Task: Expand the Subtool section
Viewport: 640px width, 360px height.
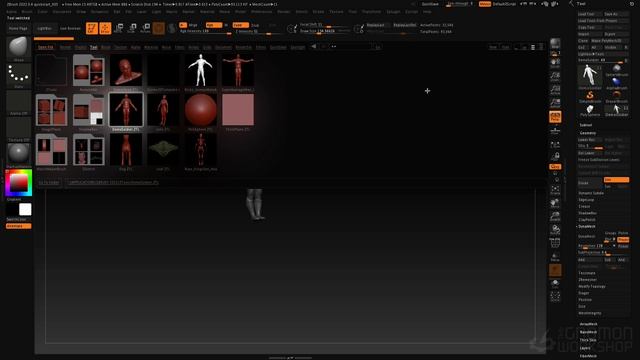Action: 586,125
